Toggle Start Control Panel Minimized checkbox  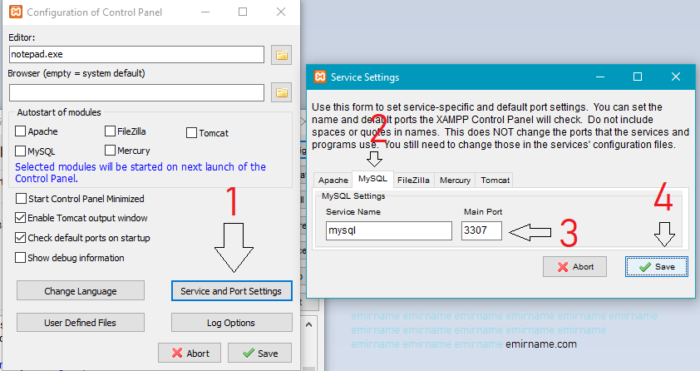tap(21, 198)
